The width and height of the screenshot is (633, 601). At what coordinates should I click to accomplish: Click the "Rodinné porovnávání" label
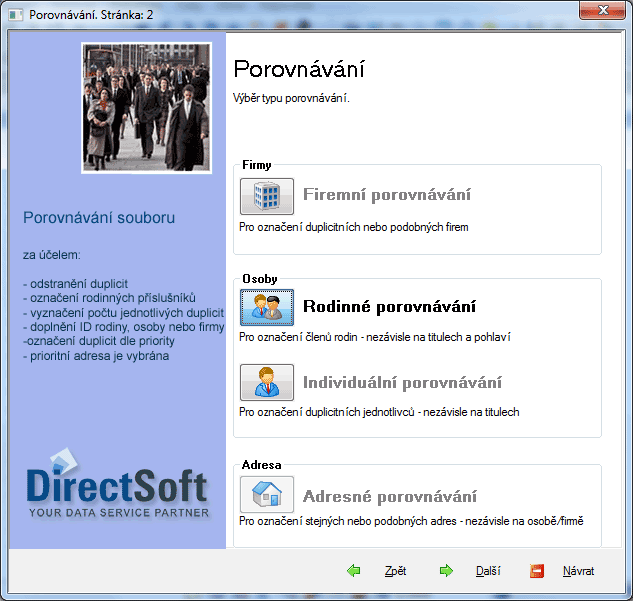(389, 306)
